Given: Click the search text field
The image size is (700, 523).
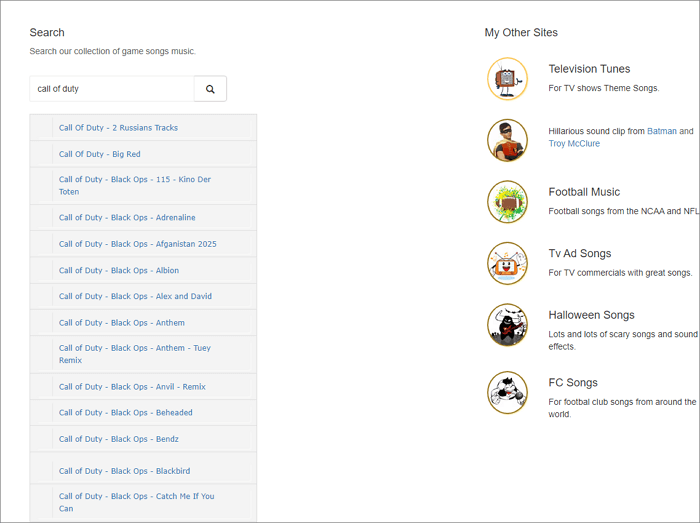Looking at the screenshot, I should tap(112, 89).
